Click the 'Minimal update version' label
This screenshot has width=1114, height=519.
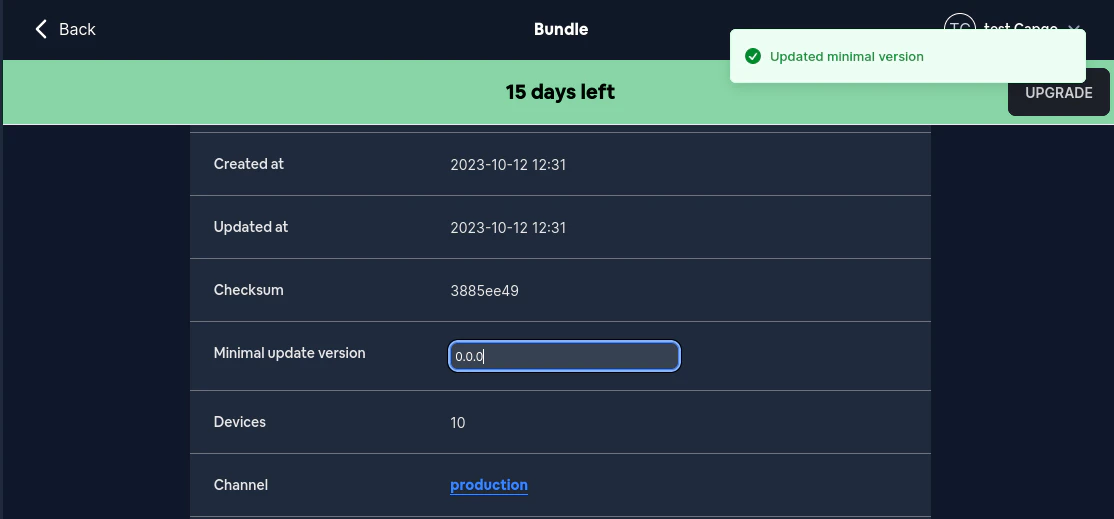click(x=290, y=353)
